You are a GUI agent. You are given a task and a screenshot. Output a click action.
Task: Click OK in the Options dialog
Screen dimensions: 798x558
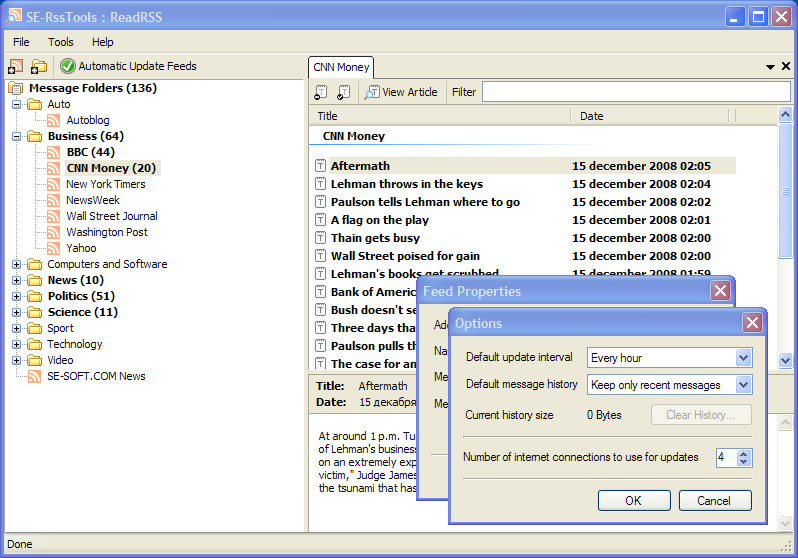point(634,500)
